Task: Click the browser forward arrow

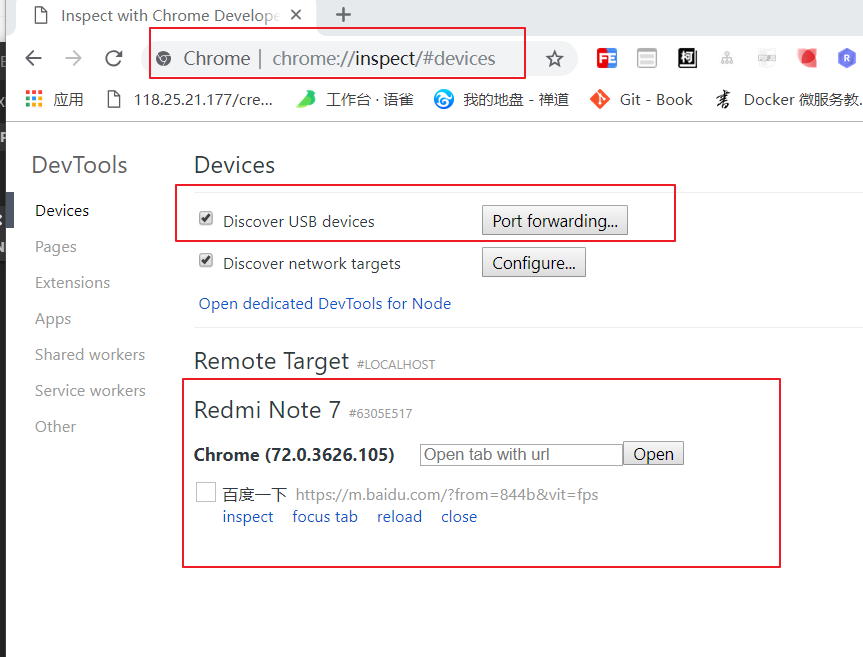Action: point(73,58)
